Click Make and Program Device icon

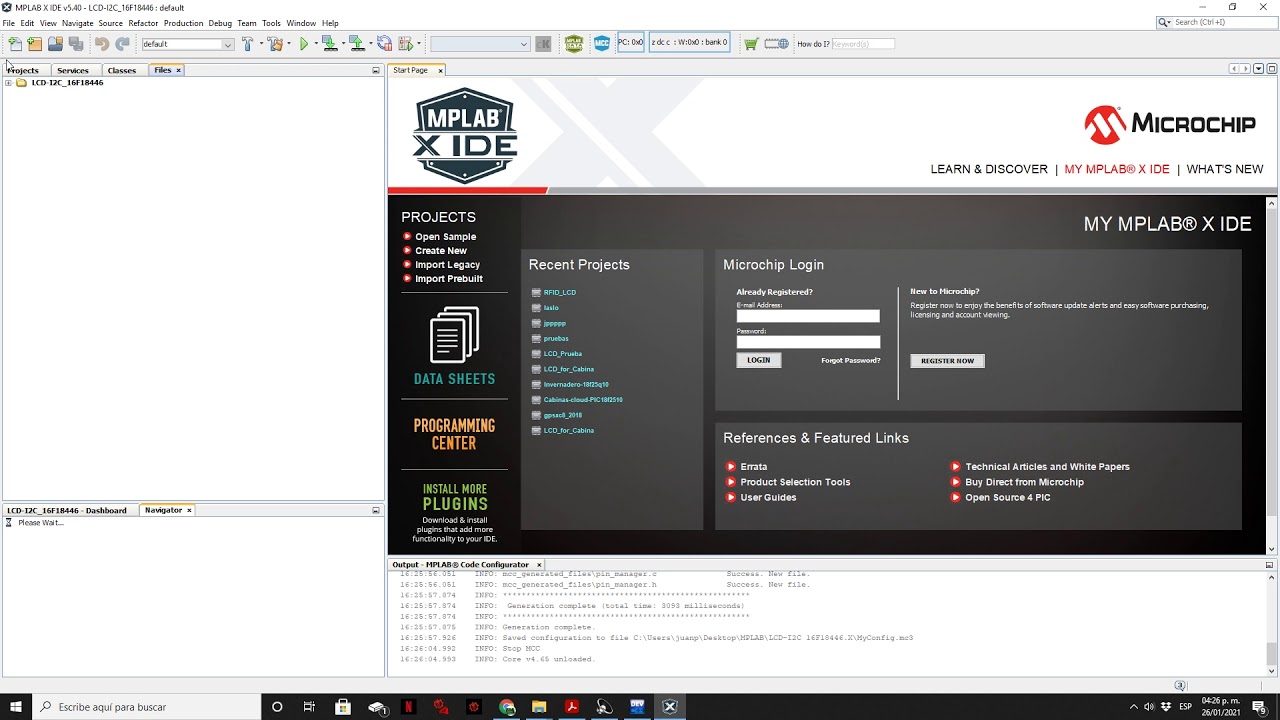[x=329, y=44]
